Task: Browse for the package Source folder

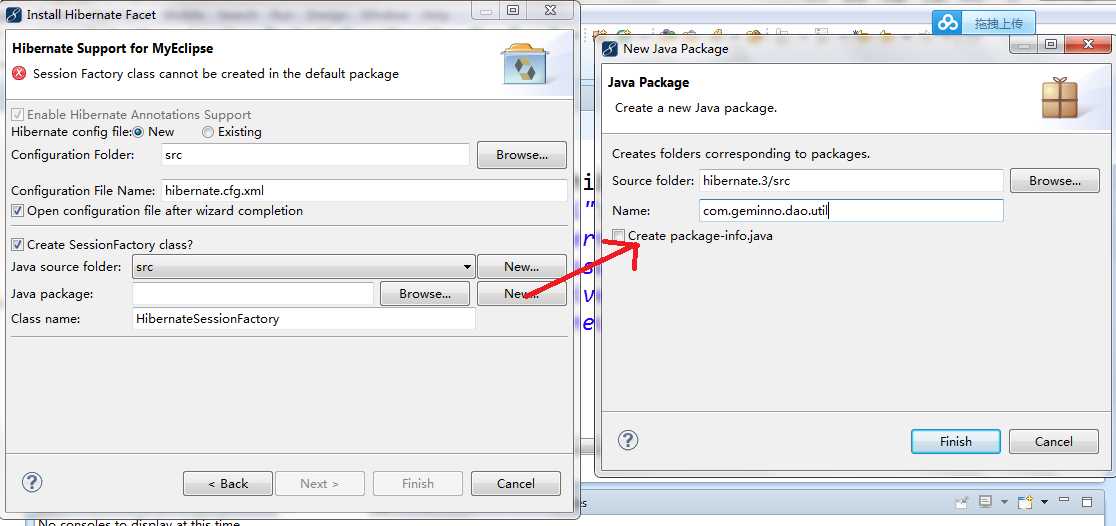Action: 1055,181
